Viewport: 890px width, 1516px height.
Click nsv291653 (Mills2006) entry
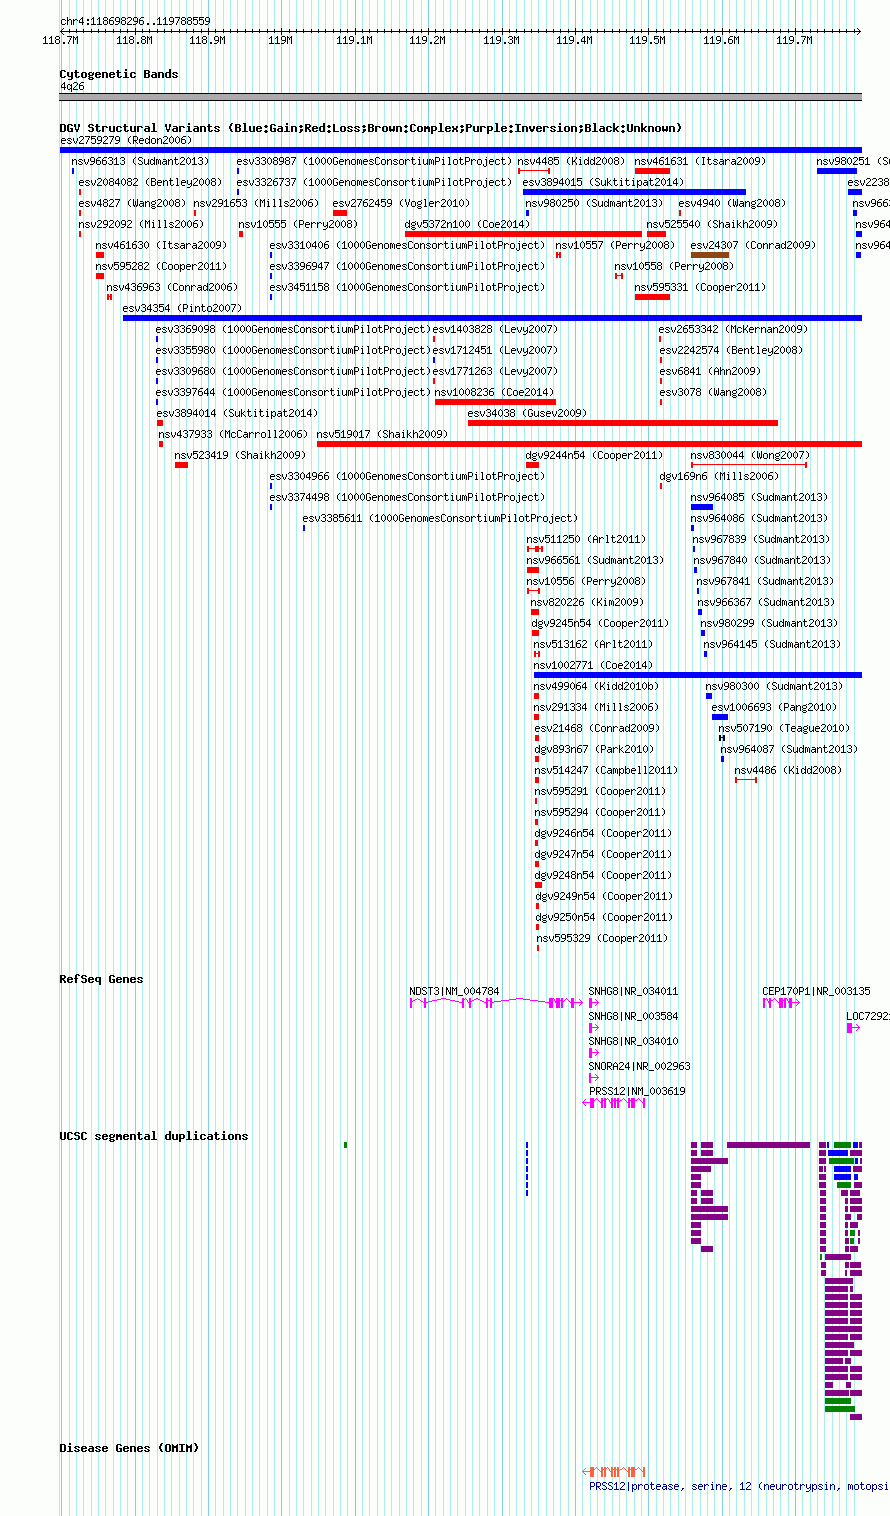point(256,203)
